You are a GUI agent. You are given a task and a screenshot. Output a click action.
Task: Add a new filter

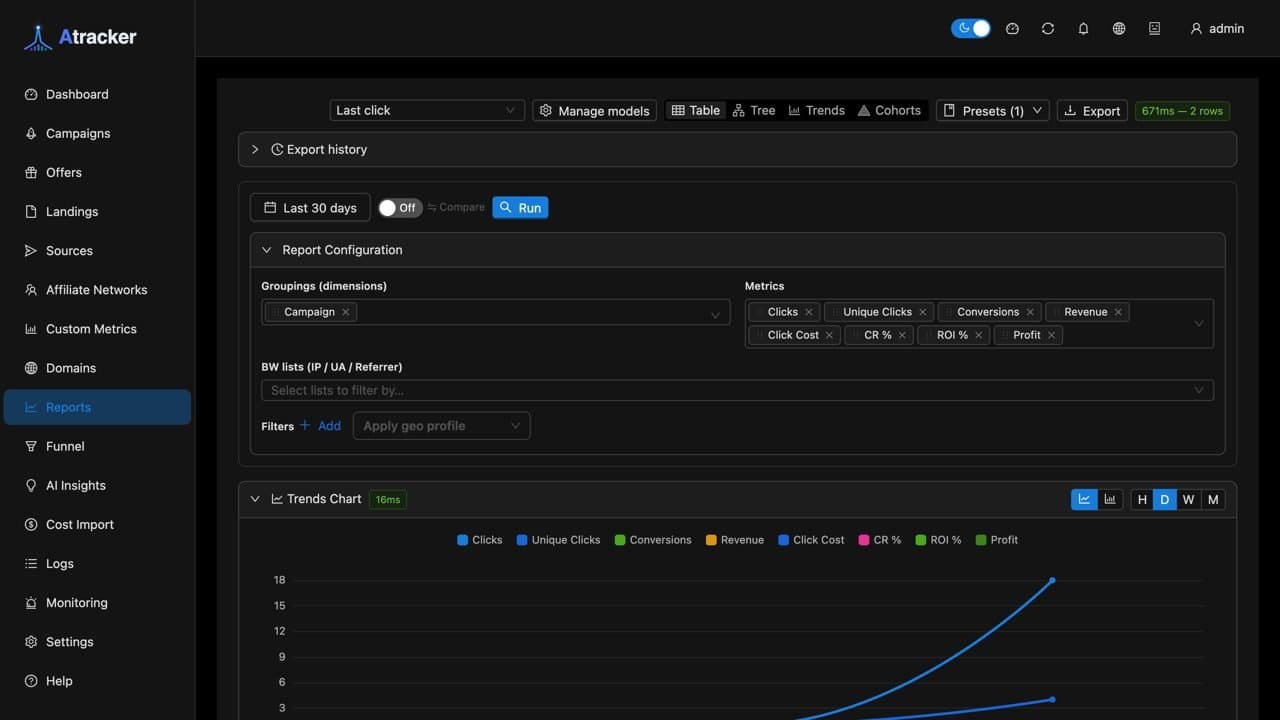[x=320, y=426]
